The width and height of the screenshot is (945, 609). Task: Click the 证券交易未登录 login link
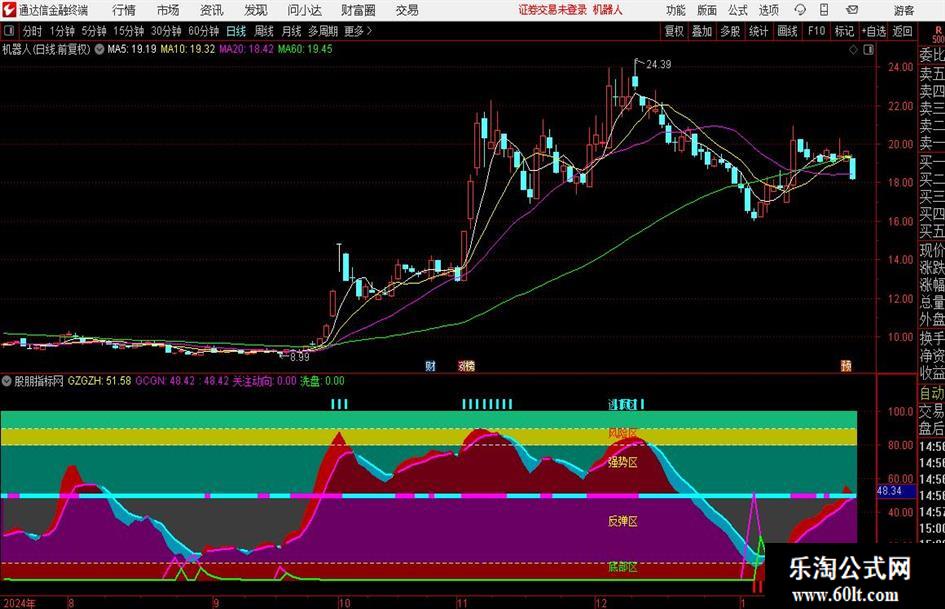(553, 10)
